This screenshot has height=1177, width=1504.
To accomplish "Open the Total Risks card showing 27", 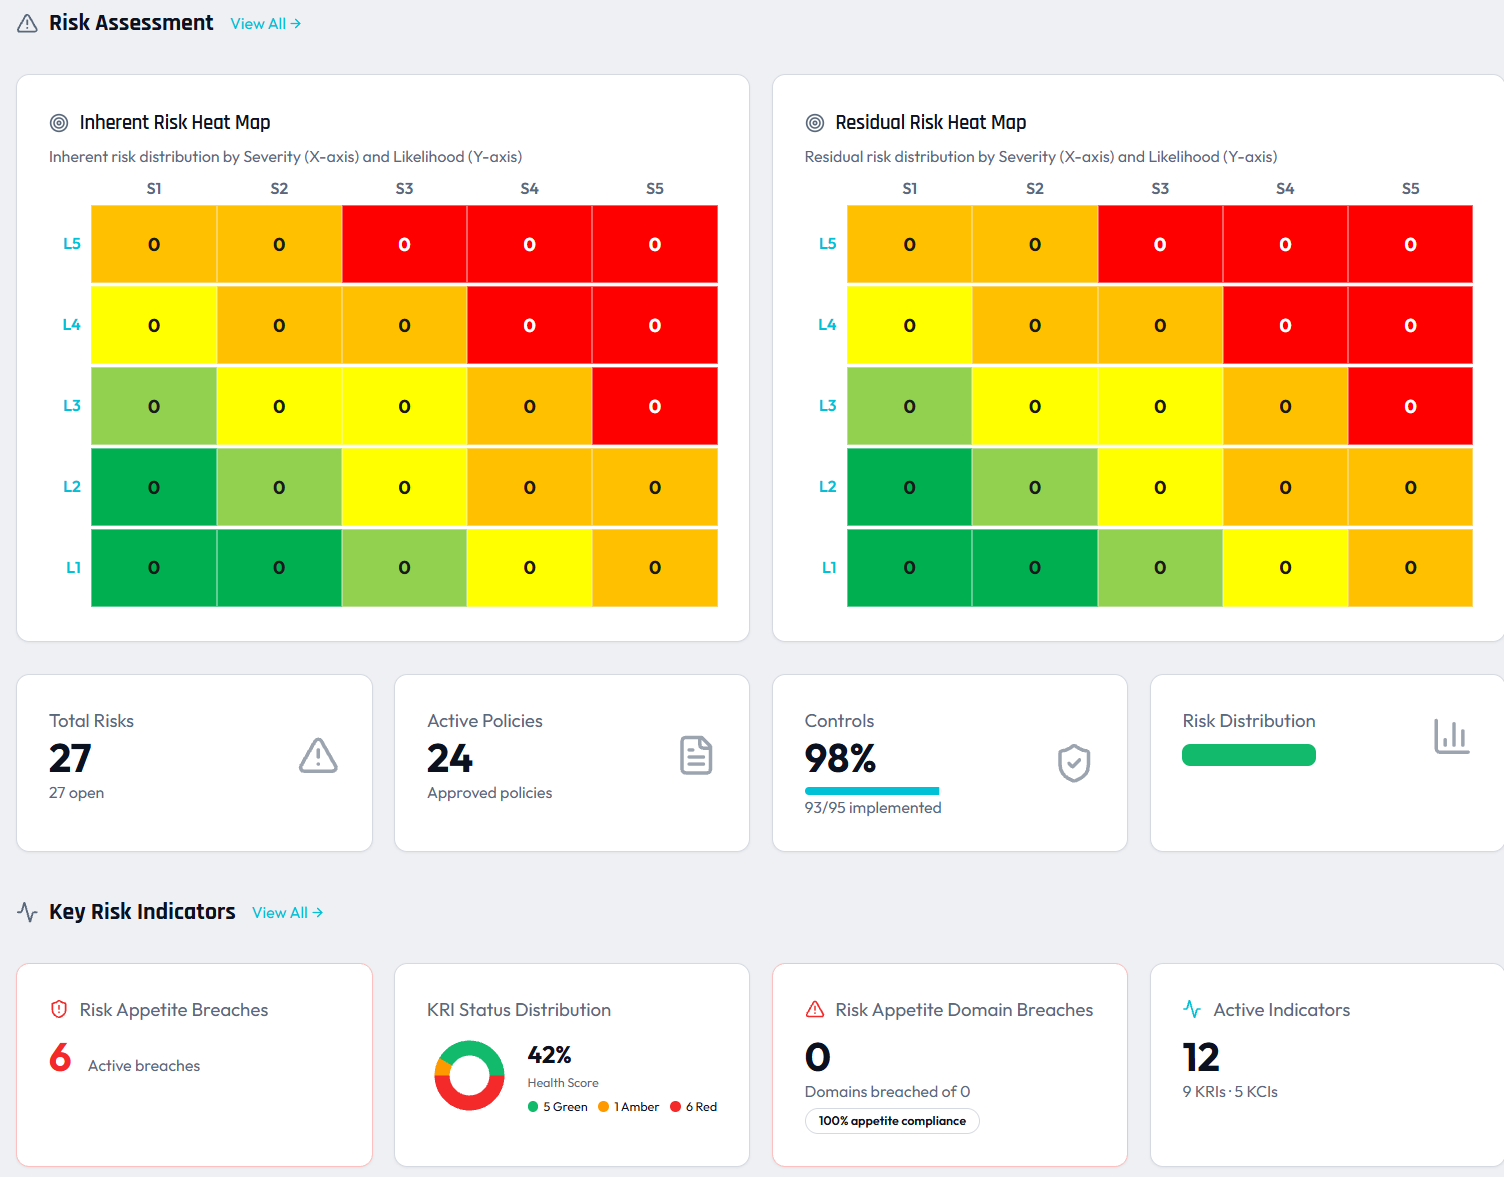I will pyautogui.click(x=194, y=763).
